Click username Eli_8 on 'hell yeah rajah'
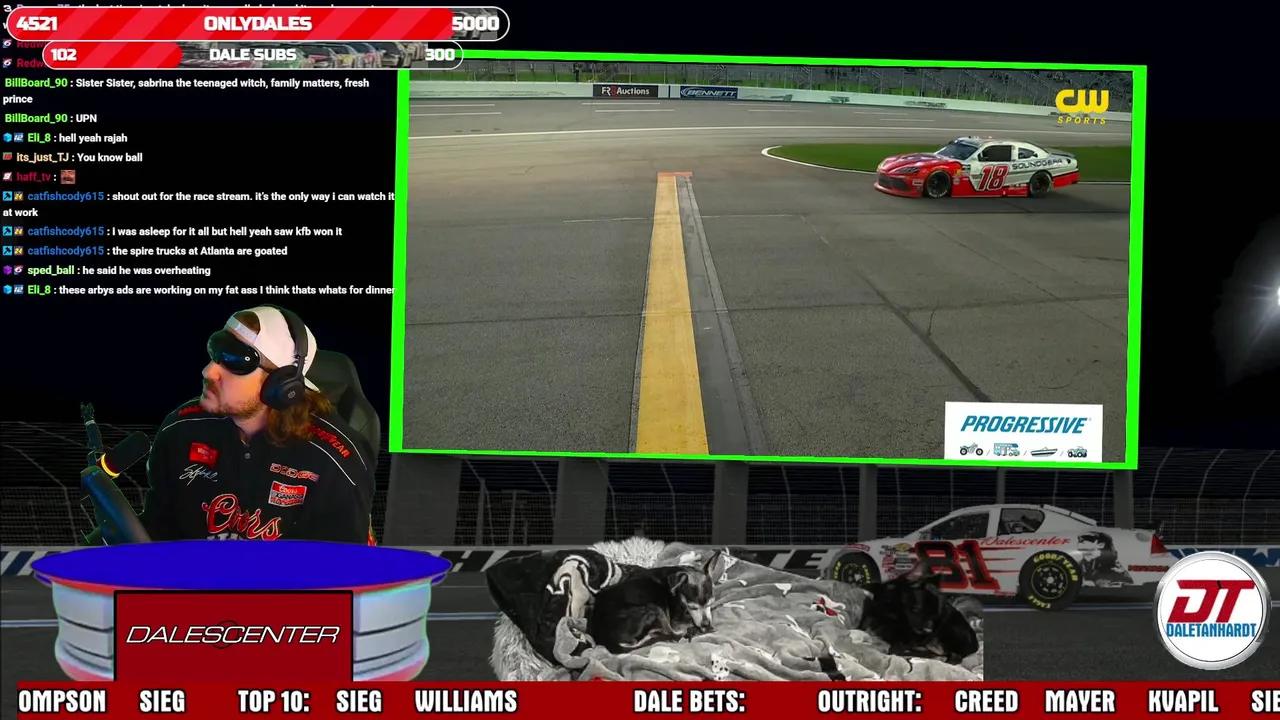Screen dimensions: 1280x720 38,138
